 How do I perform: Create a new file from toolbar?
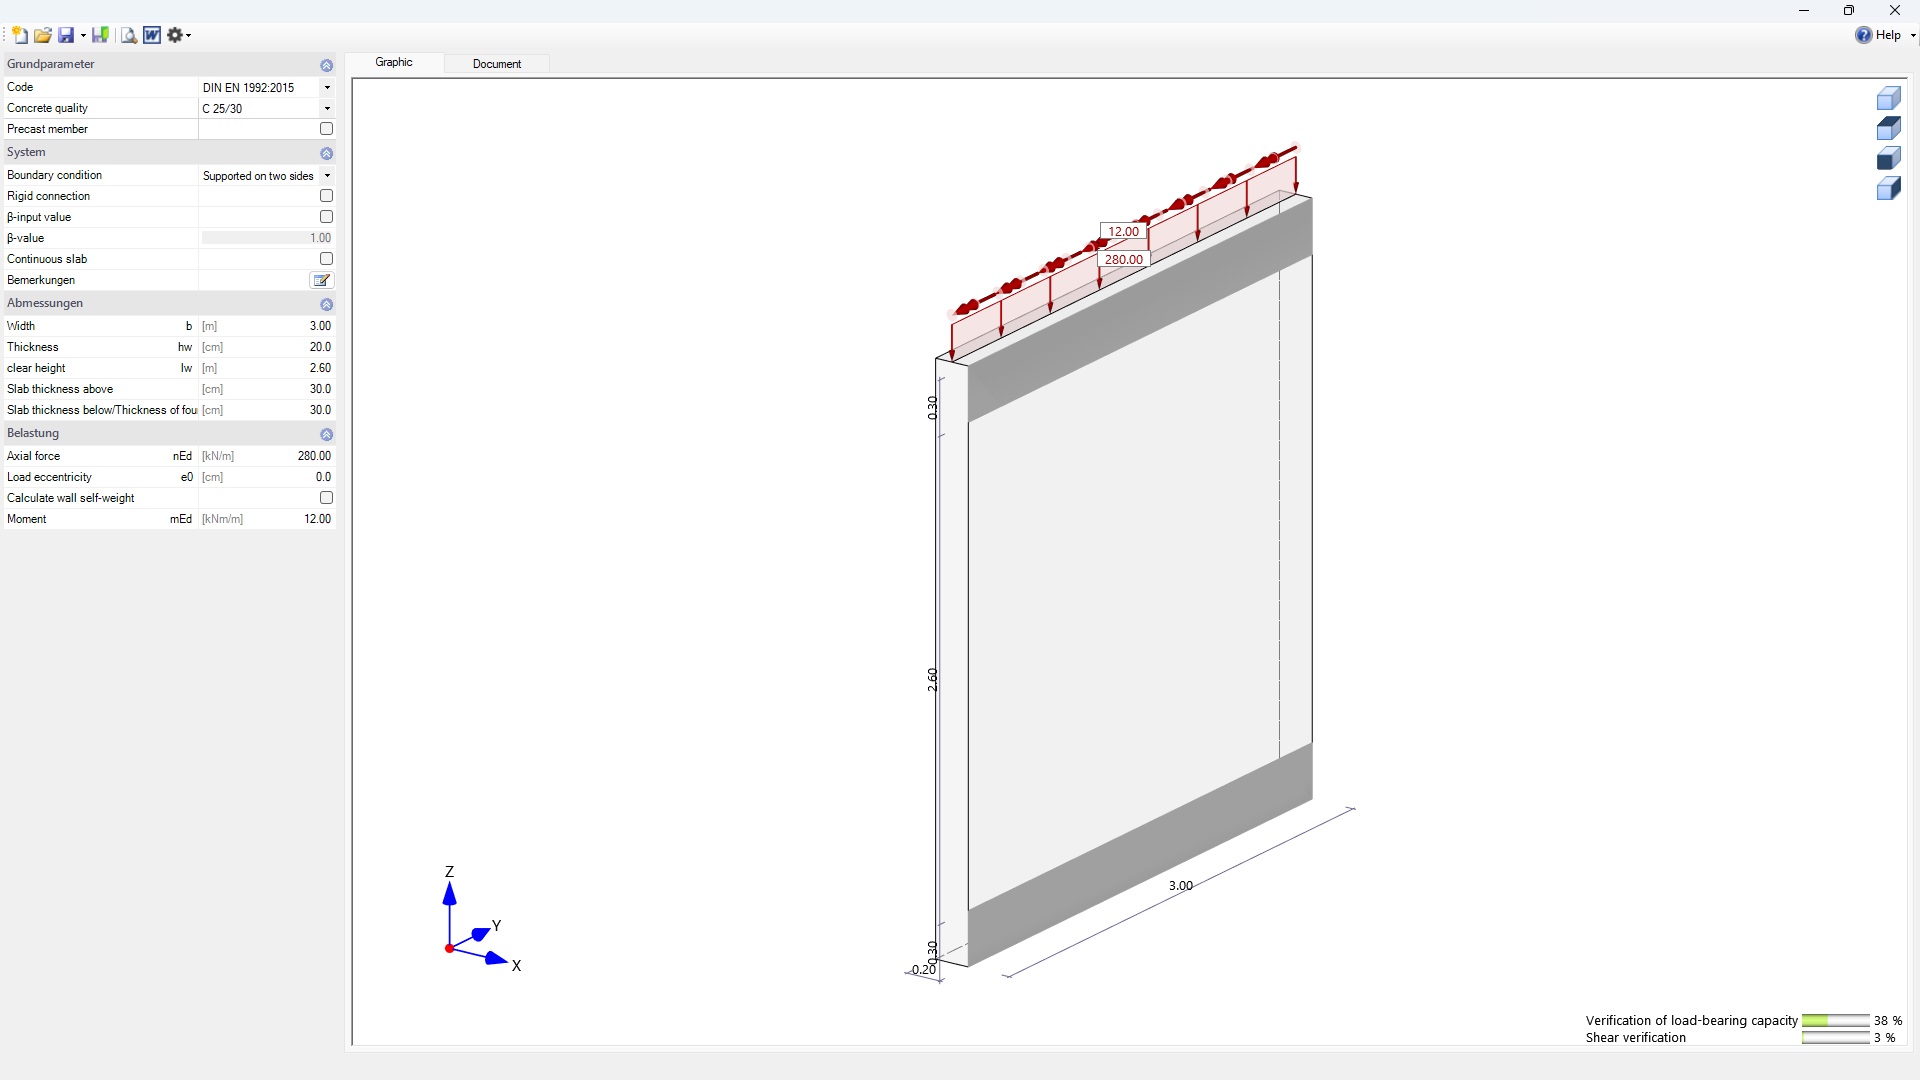[19, 35]
